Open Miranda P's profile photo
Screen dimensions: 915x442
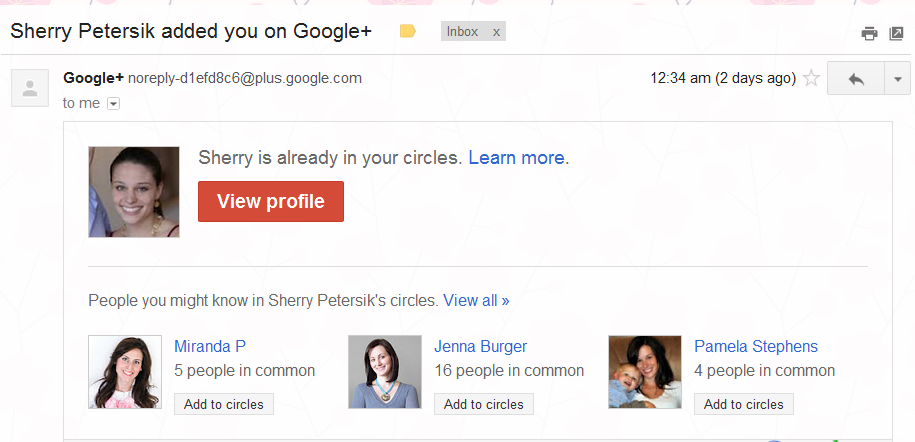click(x=125, y=372)
